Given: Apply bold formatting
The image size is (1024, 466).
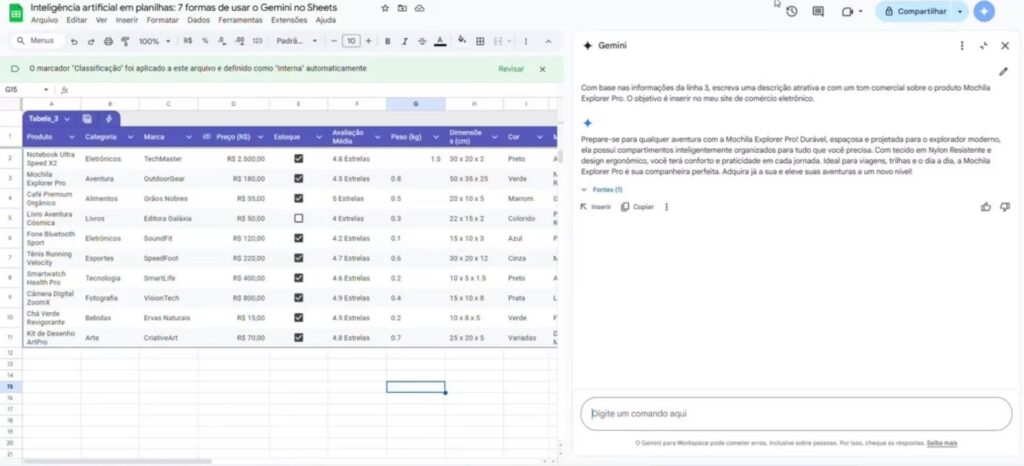Looking at the screenshot, I should point(387,41).
